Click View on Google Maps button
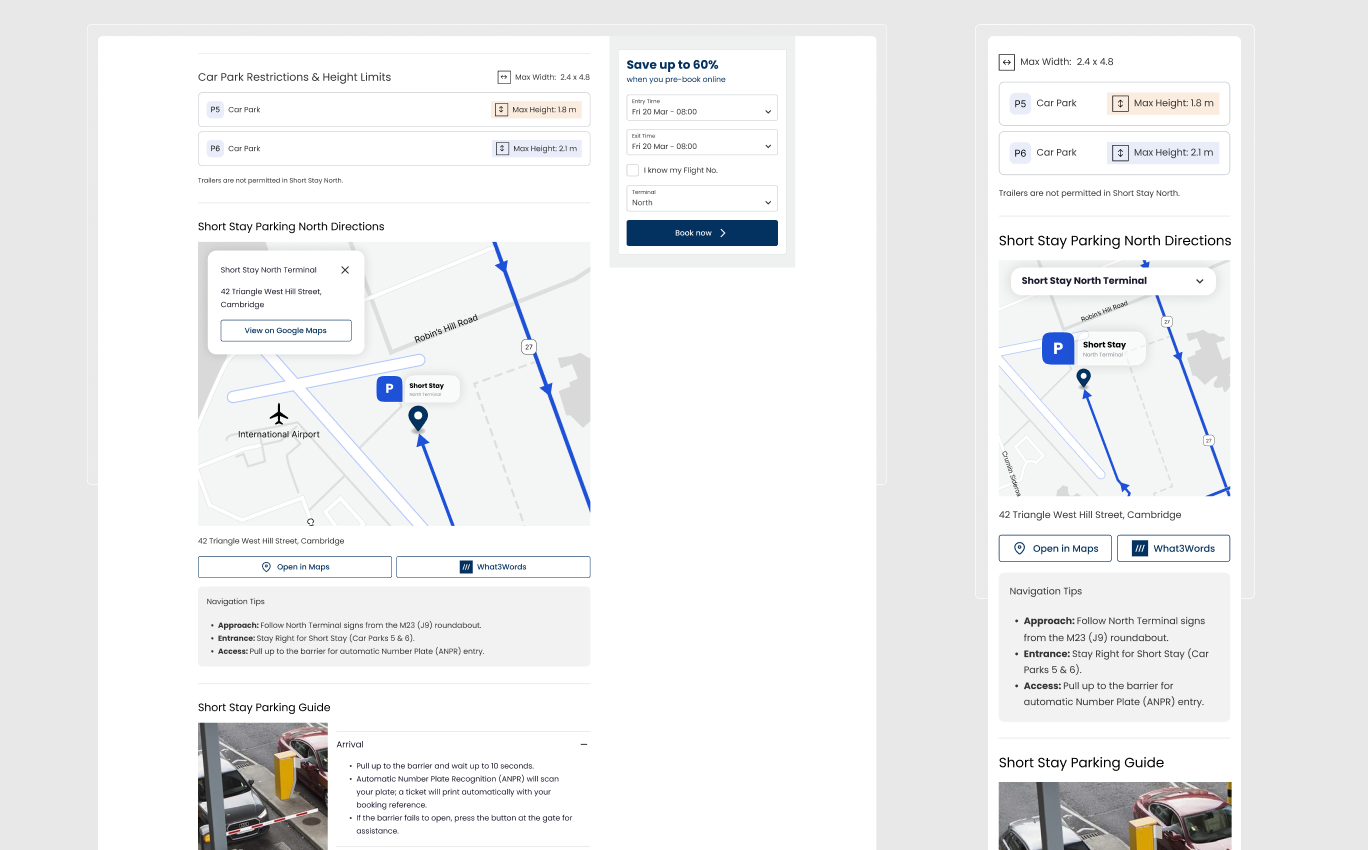This screenshot has width=1368, height=850. coord(286,330)
